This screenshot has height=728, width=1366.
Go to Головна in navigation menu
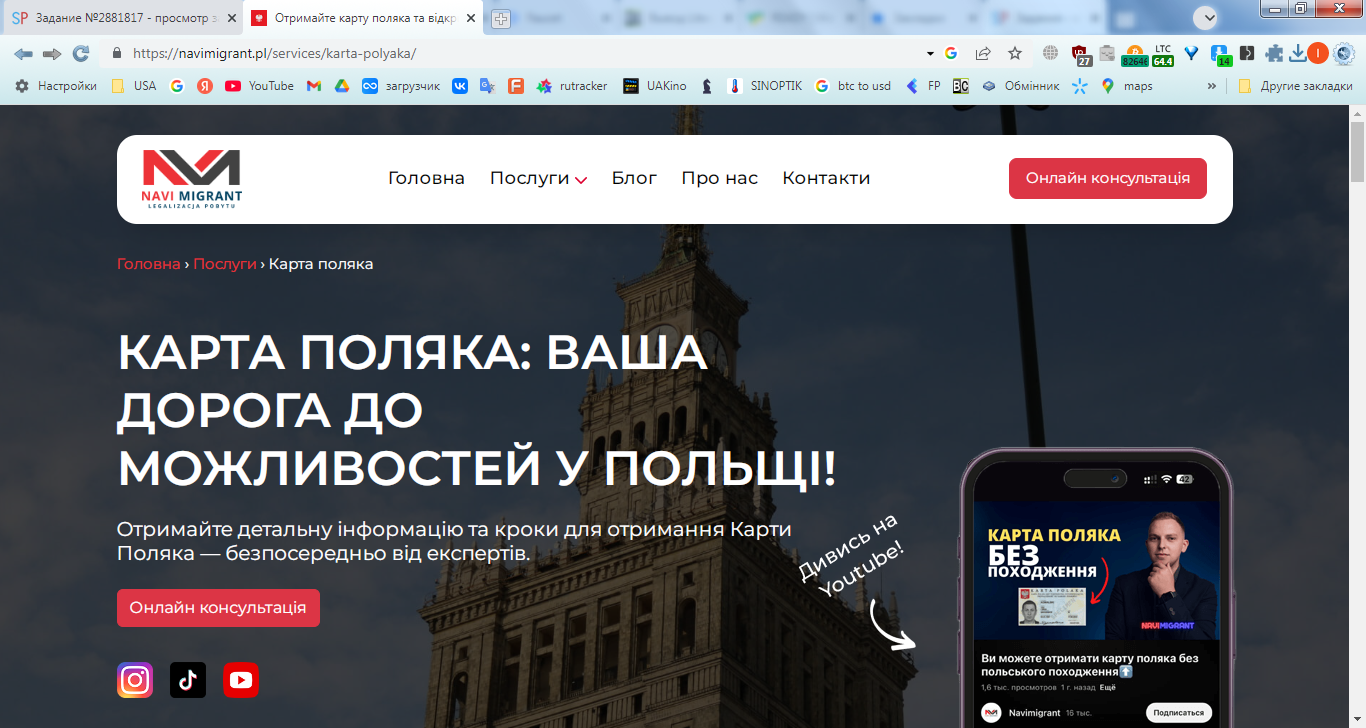(x=426, y=178)
